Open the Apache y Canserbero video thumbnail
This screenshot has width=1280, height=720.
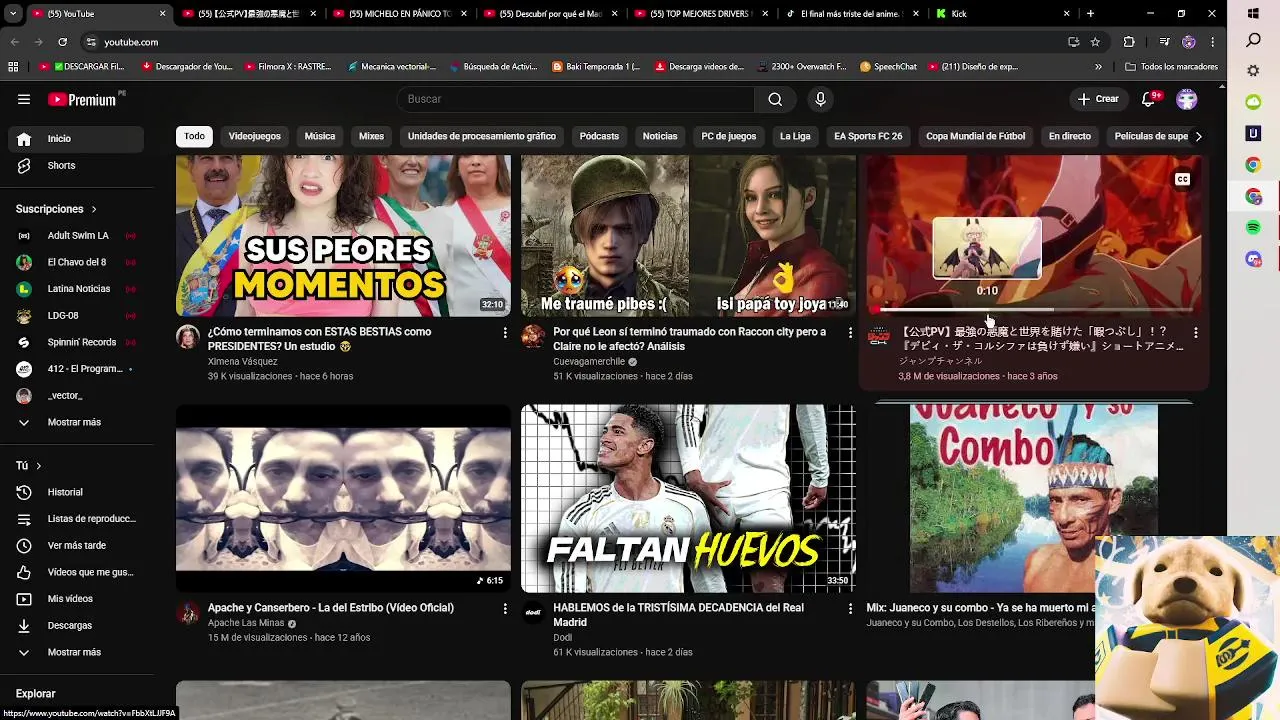tap(343, 499)
